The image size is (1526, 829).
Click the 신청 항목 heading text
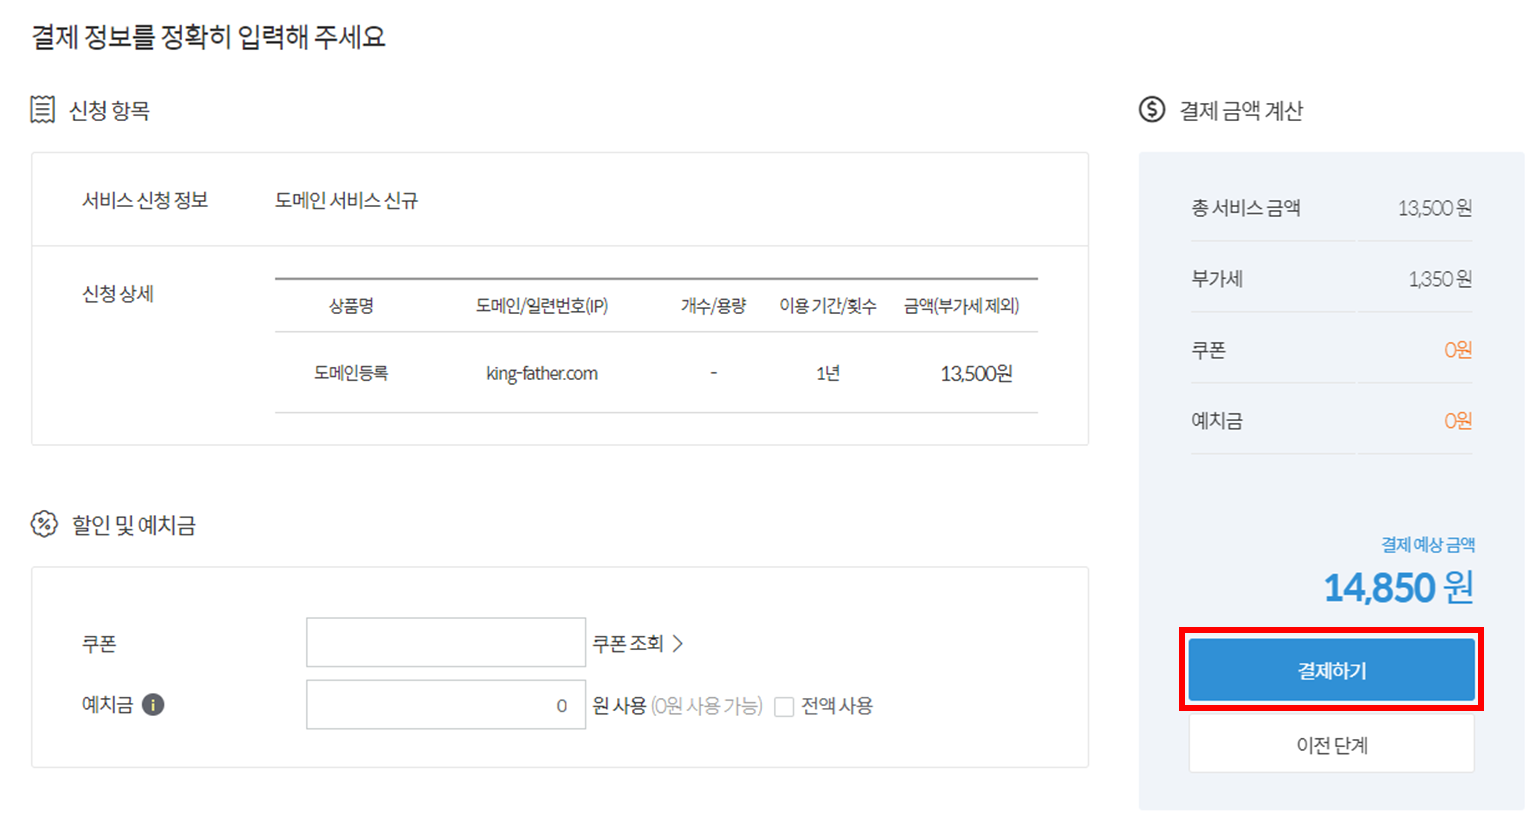click(109, 111)
